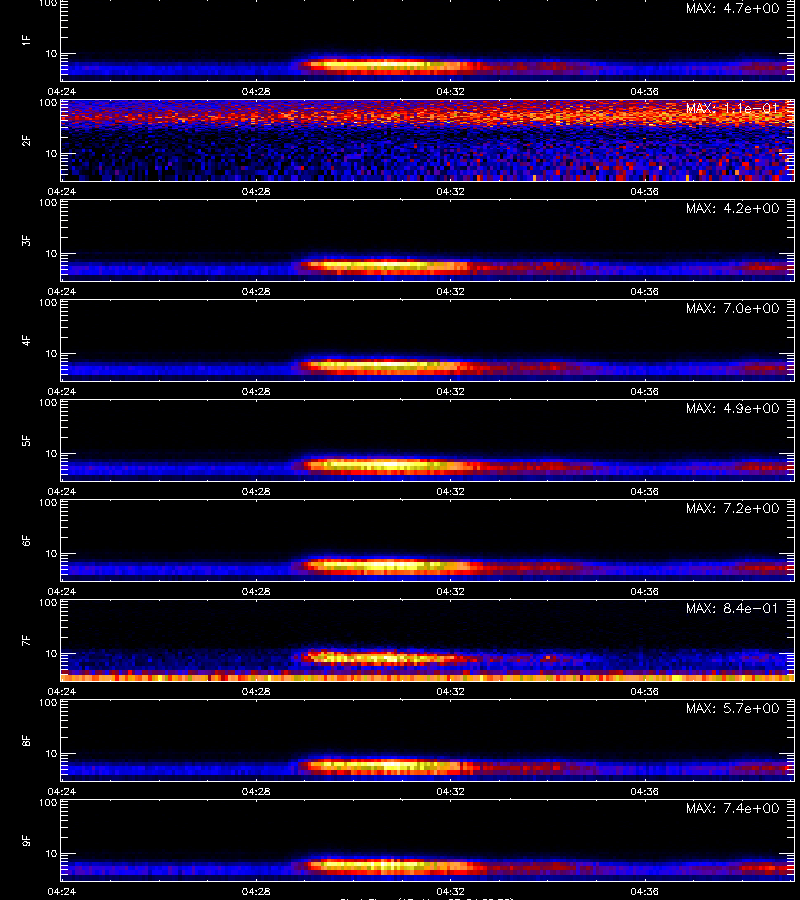
Task: Click 04:28 time label under 3F panel
Action: point(256,291)
